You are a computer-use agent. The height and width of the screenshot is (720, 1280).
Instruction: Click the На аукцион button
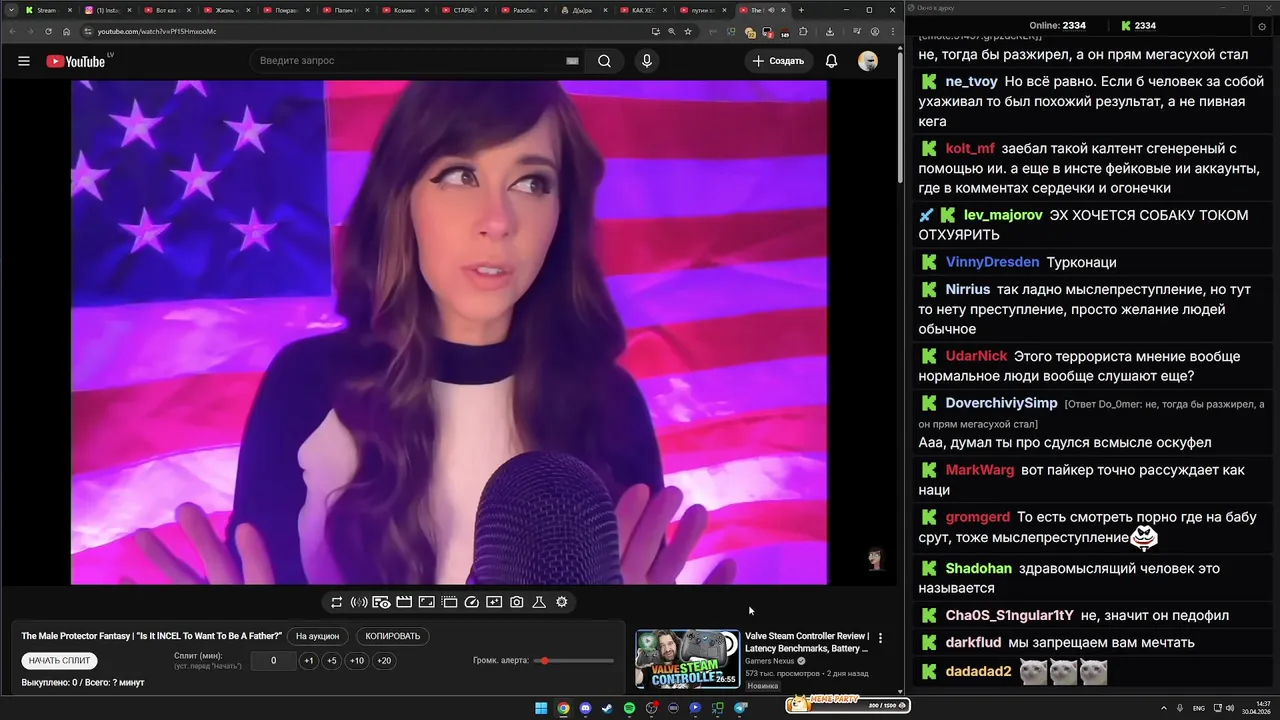pos(317,636)
